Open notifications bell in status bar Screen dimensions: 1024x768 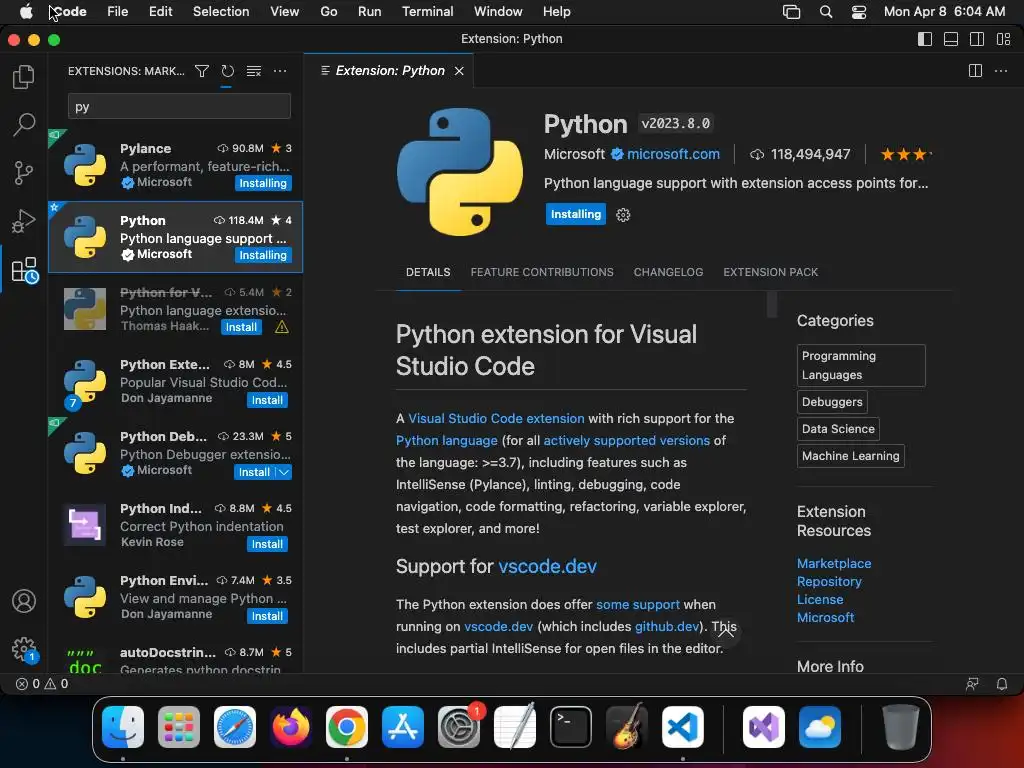tap(1001, 684)
